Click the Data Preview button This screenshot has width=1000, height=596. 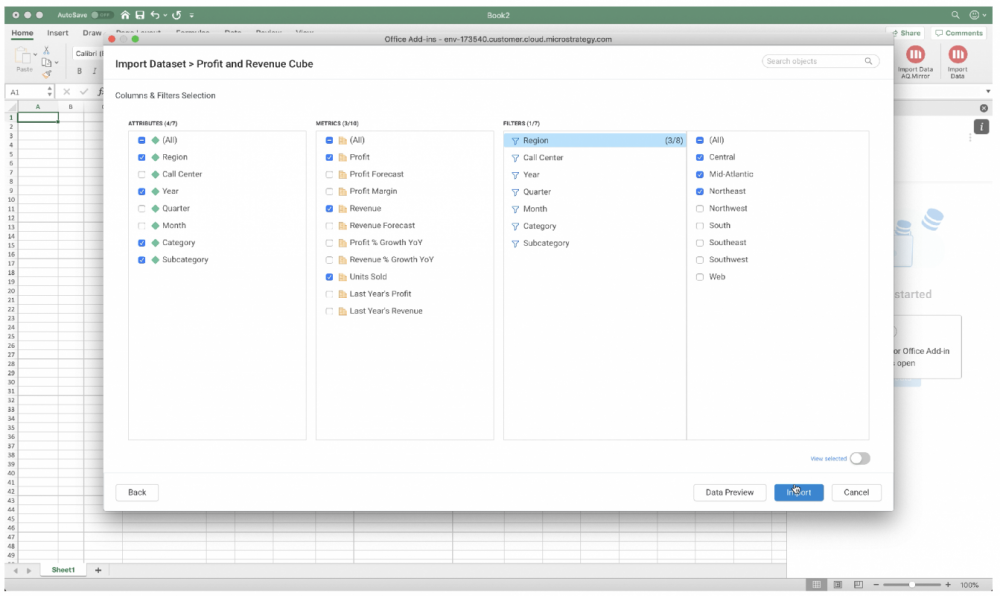(x=730, y=492)
